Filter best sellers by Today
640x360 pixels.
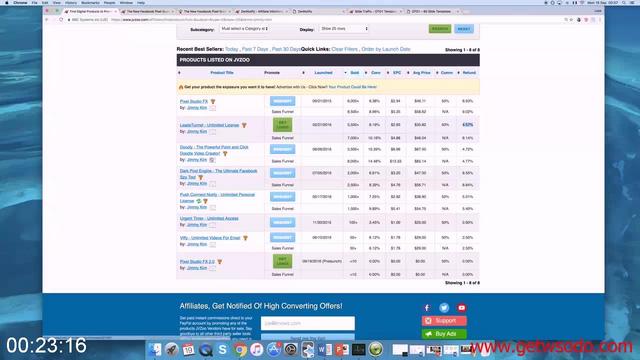(231, 49)
